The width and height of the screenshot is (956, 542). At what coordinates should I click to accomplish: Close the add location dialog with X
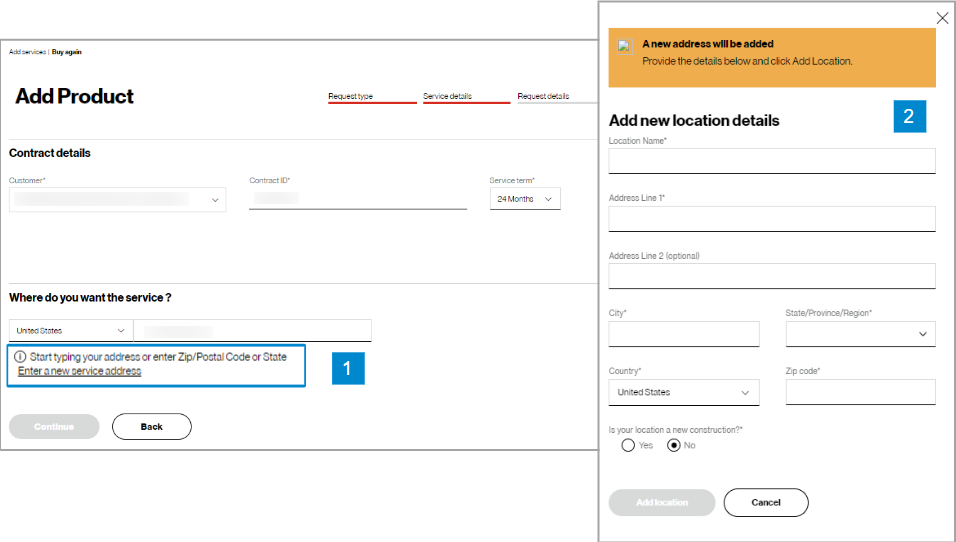pyautogui.click(x=942, y=18)
